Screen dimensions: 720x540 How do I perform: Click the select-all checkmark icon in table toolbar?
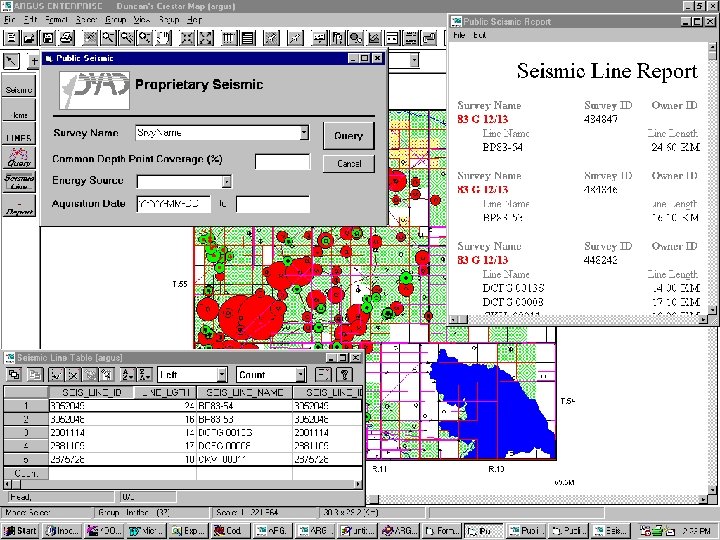(x=56, y=375)
